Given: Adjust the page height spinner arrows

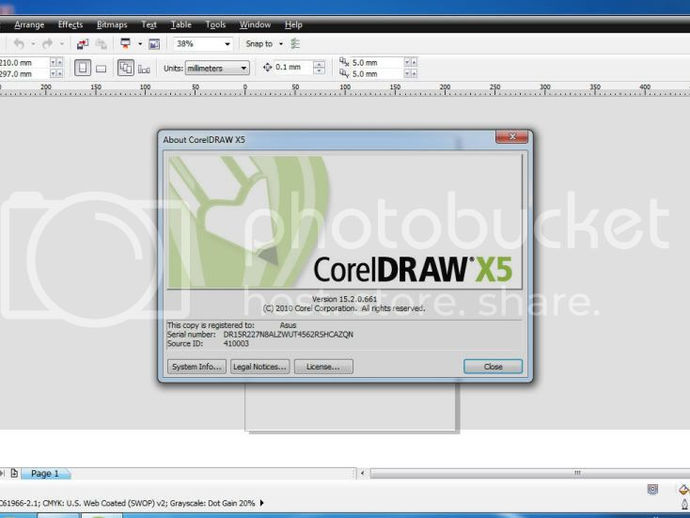Looking at the screenshot, I should [x=56, y=74].
